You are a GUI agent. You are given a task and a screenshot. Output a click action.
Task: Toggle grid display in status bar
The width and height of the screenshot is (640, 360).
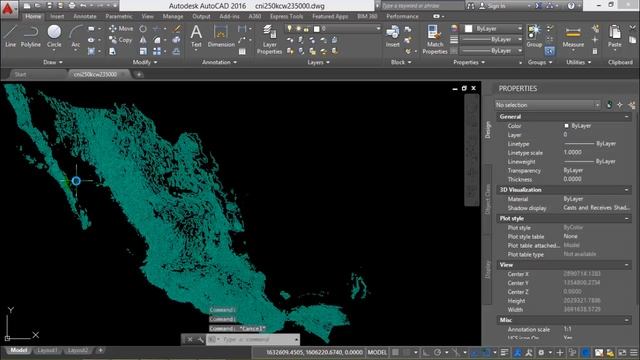pyautogui.click(x=396, y=352)
